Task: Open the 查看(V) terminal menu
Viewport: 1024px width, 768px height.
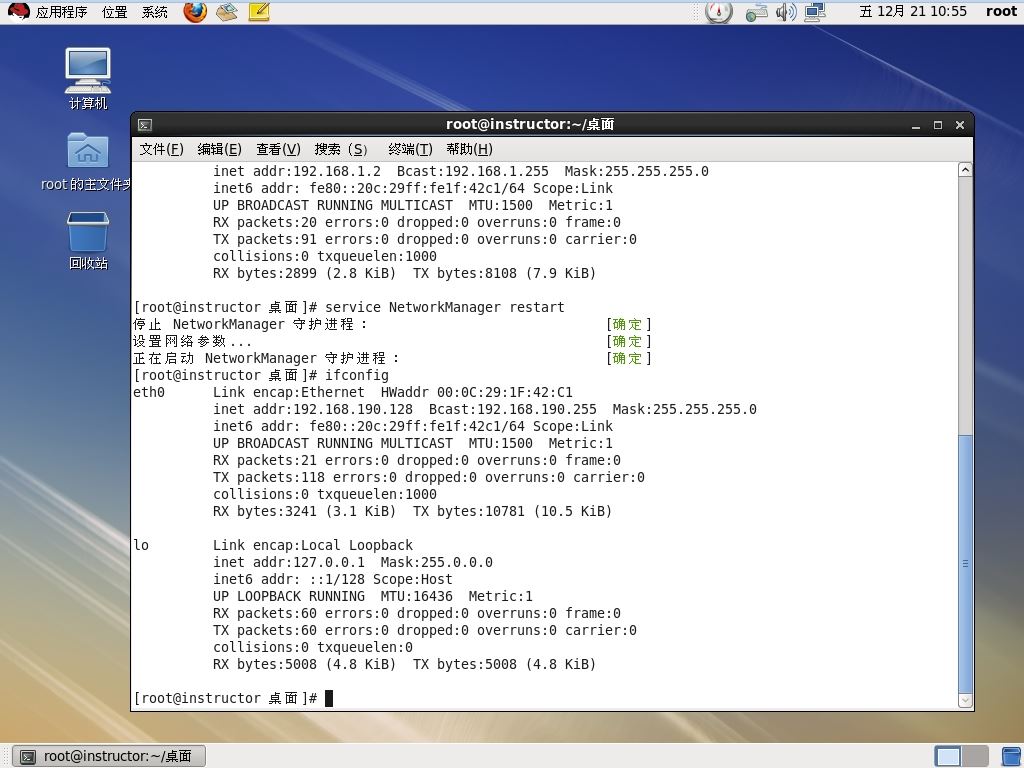Action: 278,150
